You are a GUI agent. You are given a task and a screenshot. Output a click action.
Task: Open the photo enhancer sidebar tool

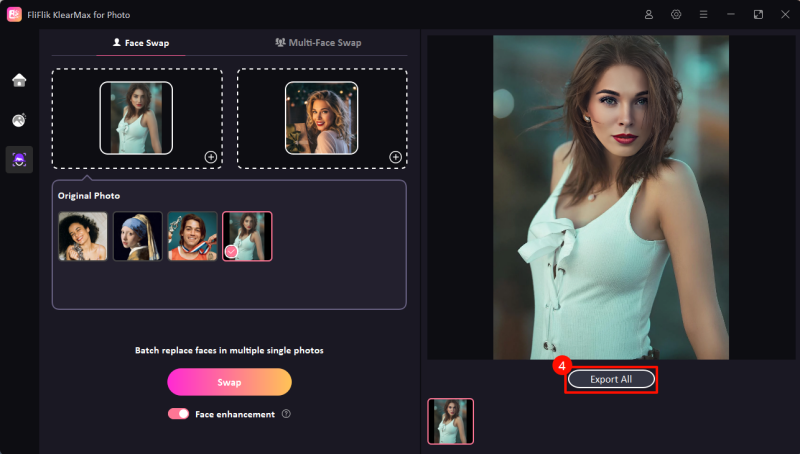pyautogui.click(x=19, y=120)
